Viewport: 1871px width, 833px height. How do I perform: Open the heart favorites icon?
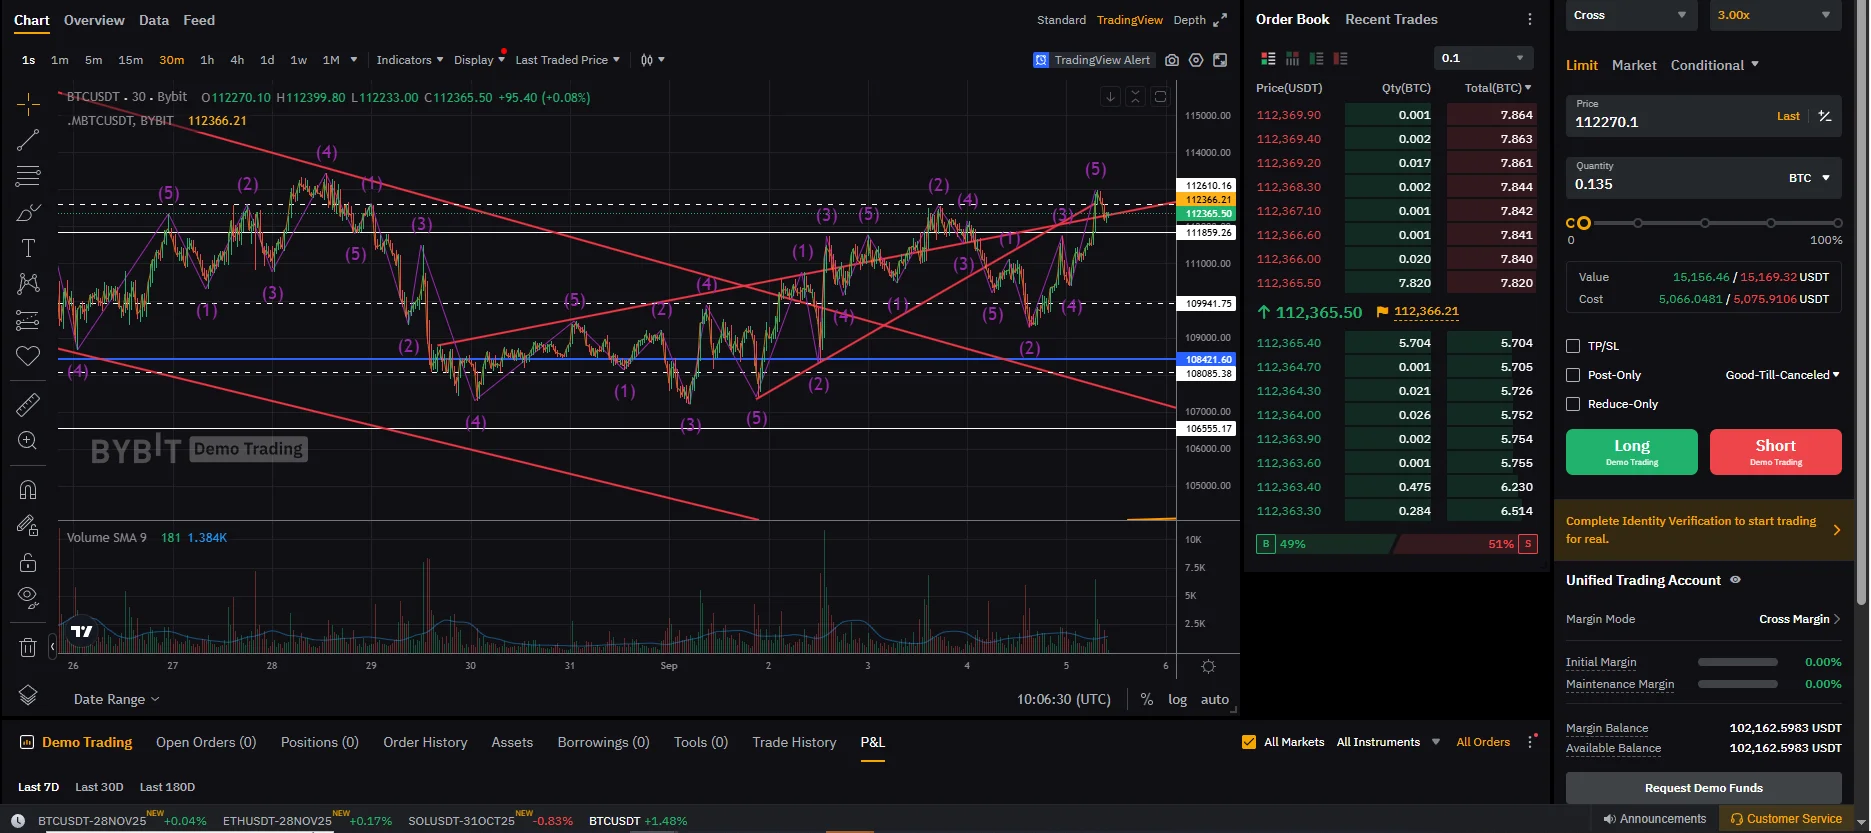pos(28,356)
